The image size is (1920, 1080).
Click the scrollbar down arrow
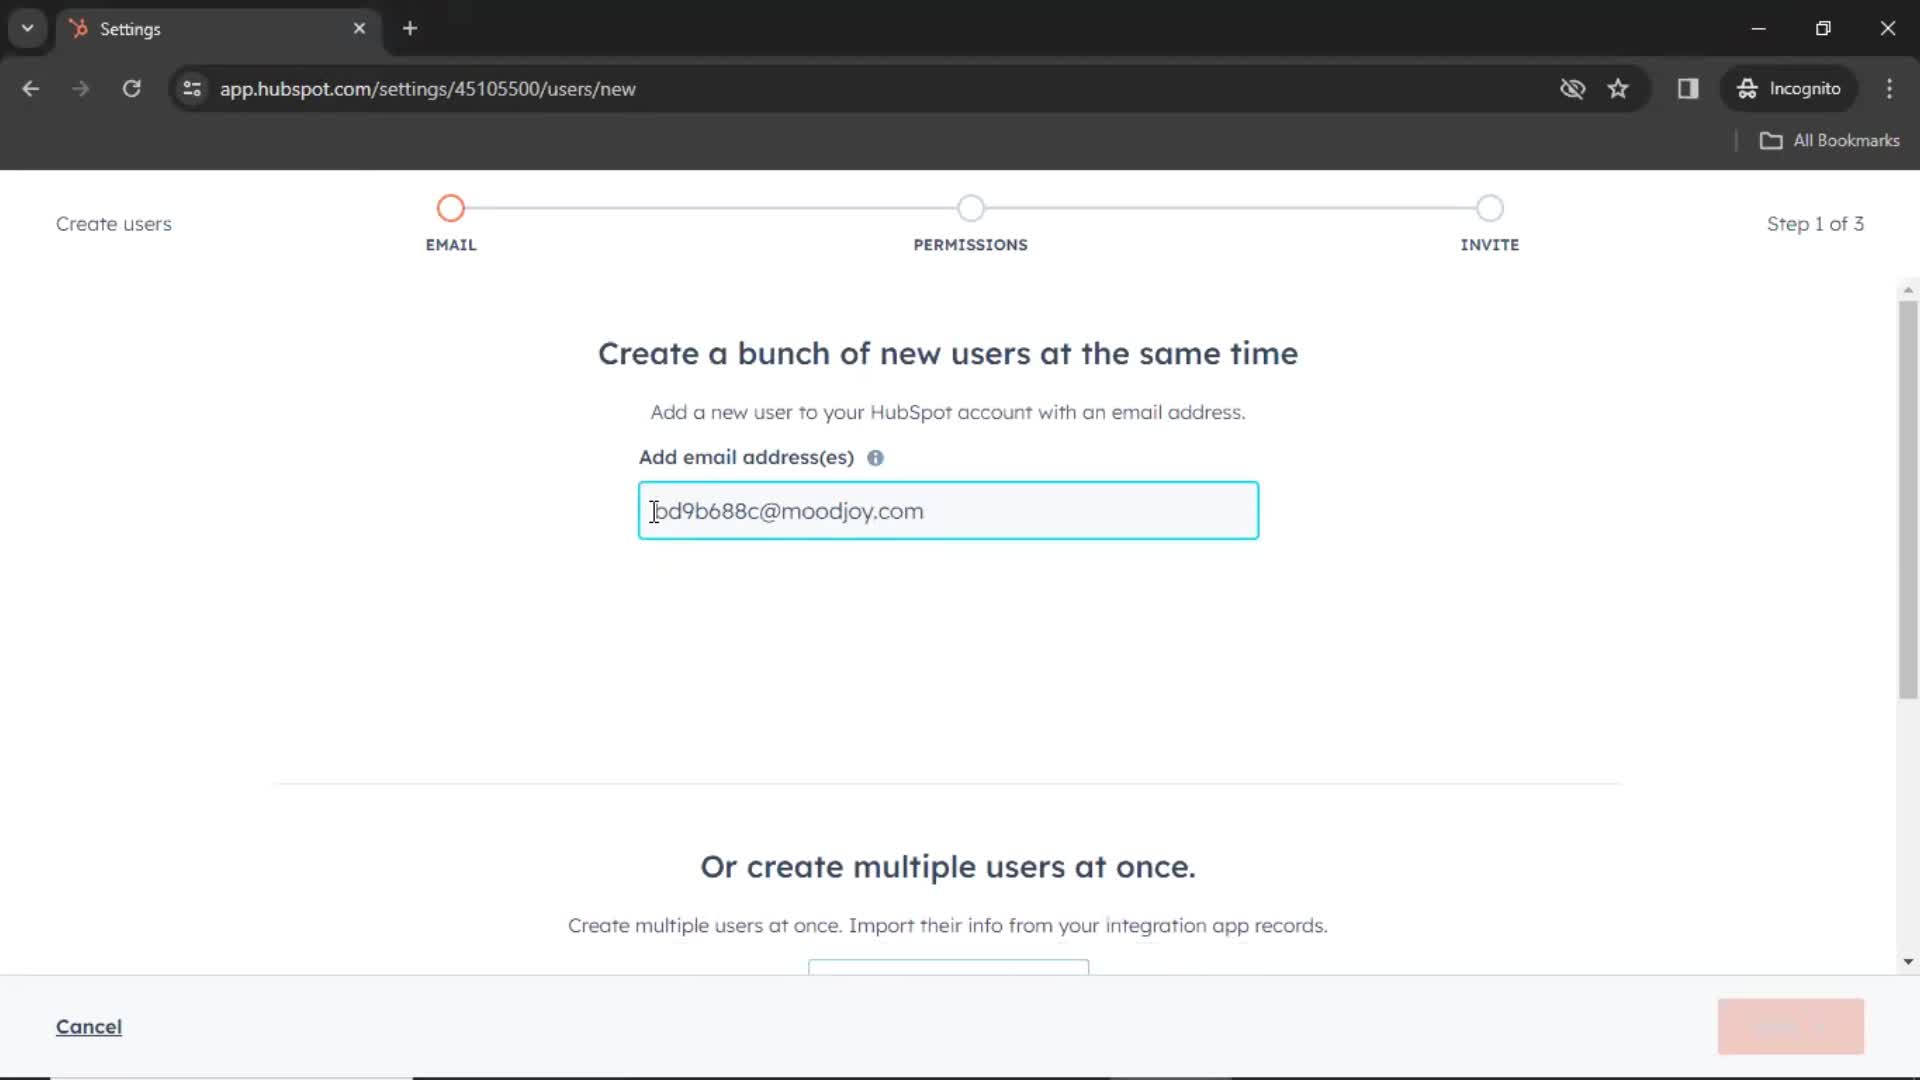1908,962
